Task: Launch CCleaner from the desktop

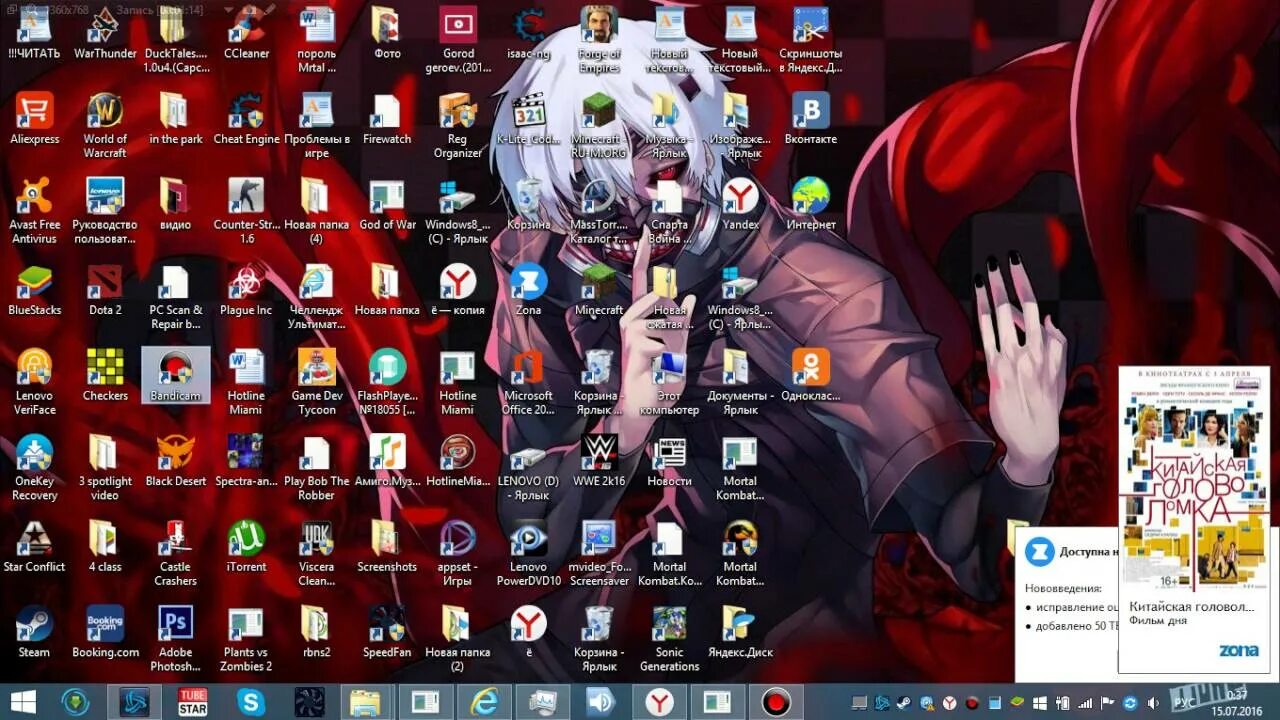Action: 246,34
